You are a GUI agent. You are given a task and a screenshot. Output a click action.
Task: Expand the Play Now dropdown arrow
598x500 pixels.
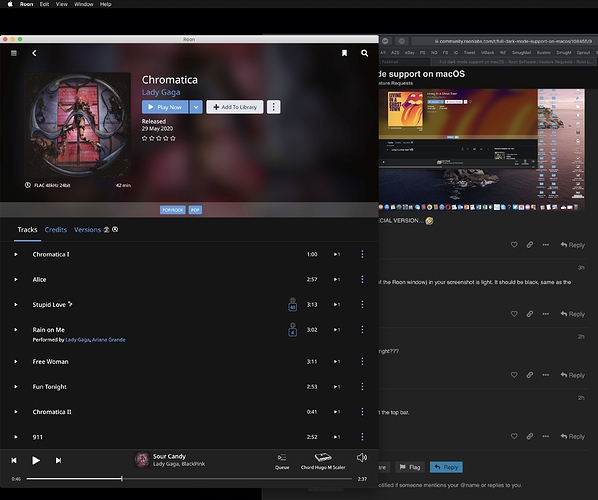click(x=196, y=107)
